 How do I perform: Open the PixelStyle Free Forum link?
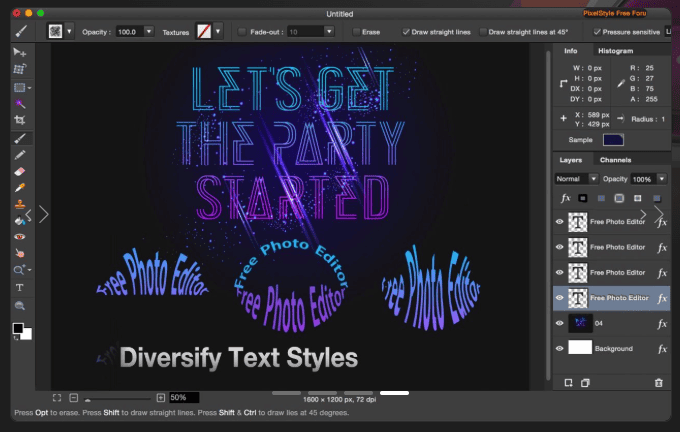(615, 13)
